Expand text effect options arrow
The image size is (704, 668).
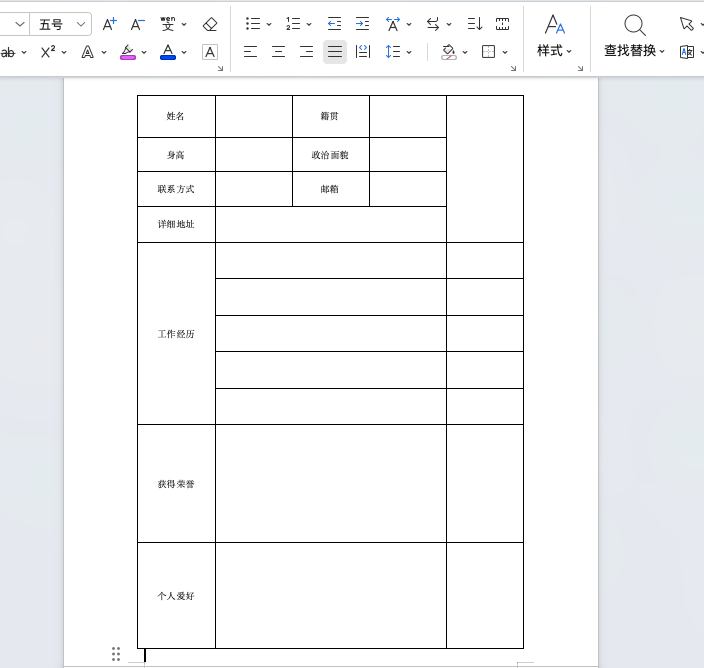tap(104, 53)
